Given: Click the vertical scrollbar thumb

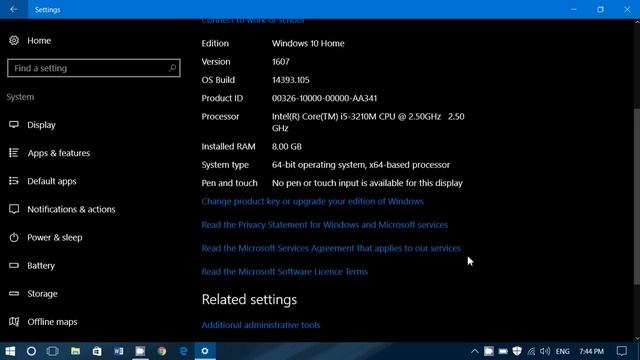Looking at the screenshot, I should tap(636, 196).
